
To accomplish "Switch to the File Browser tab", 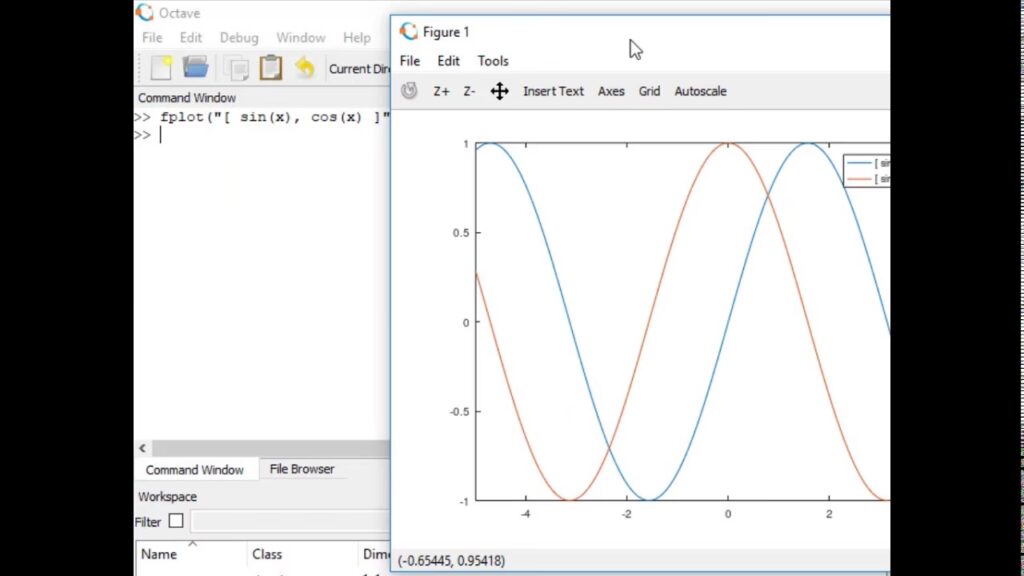I will [x=301, y=469].
